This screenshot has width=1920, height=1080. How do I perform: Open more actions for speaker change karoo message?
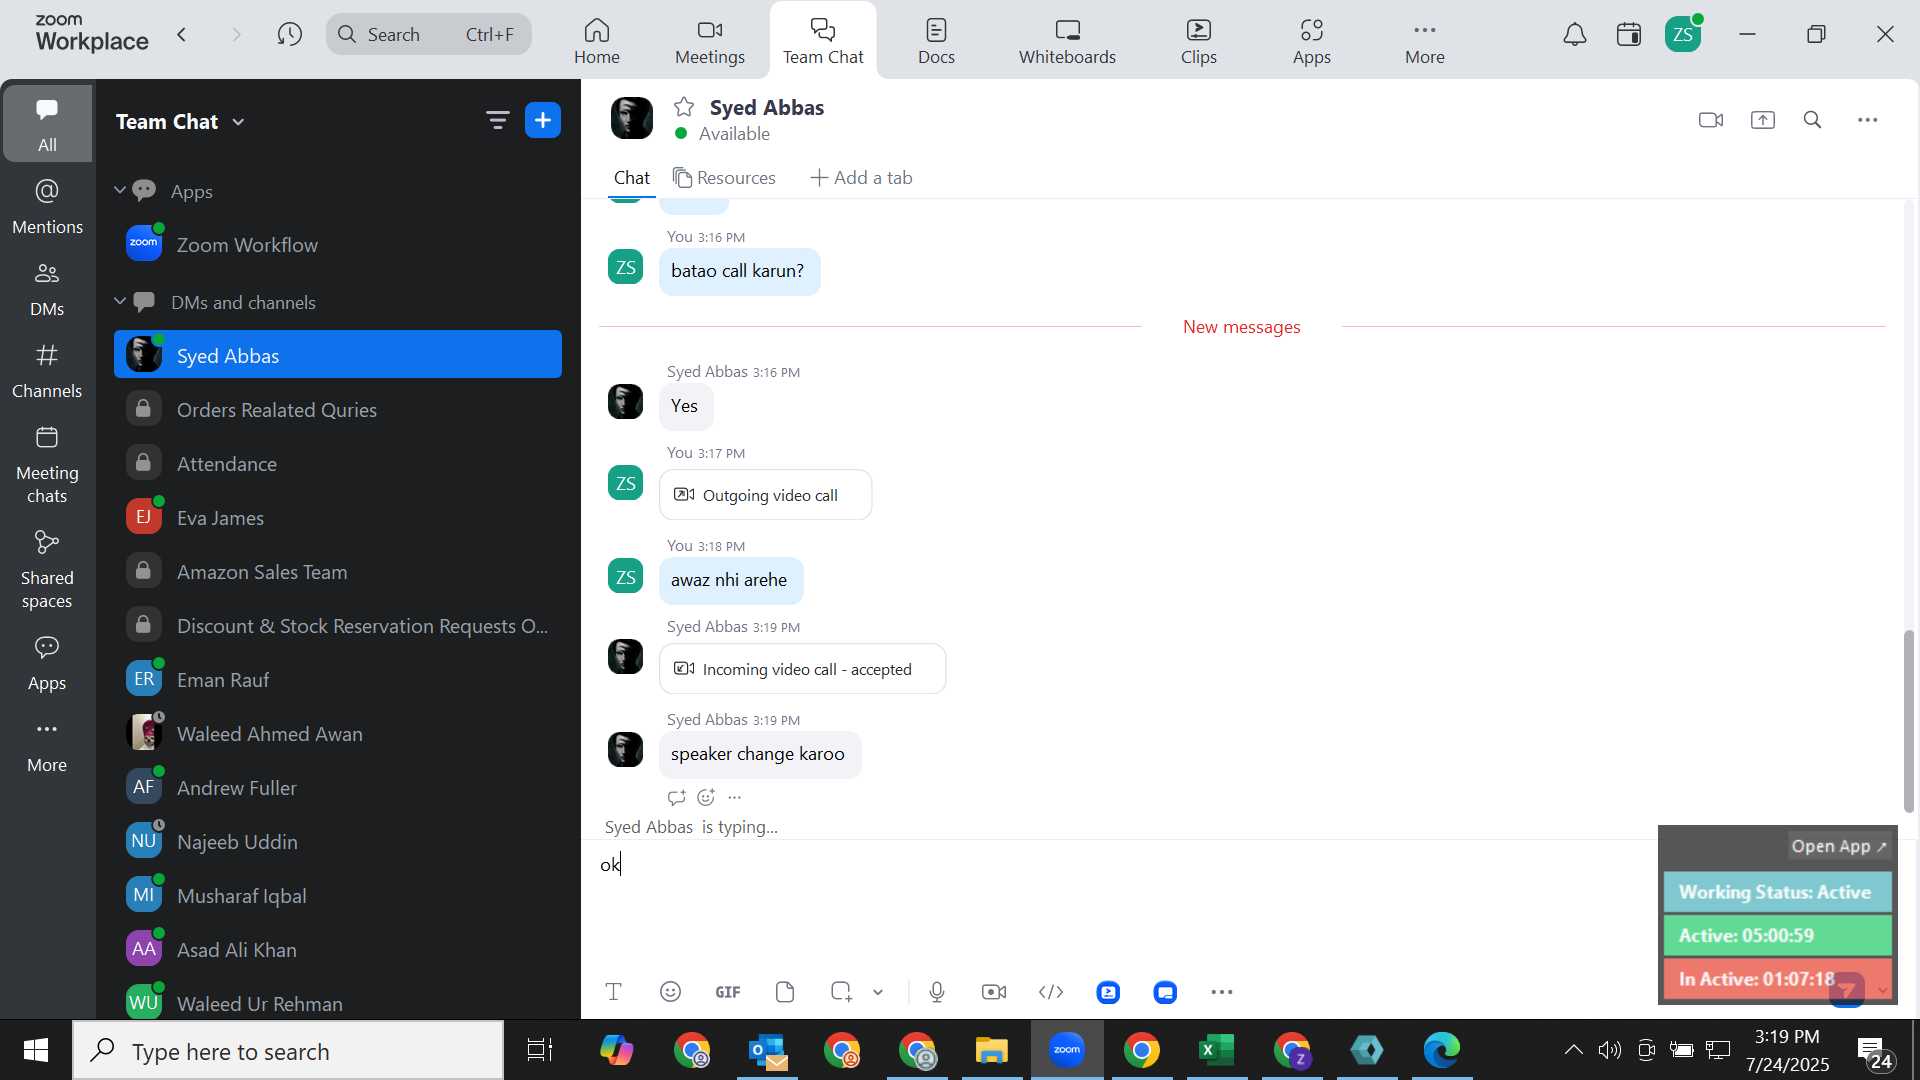(735, 797)
